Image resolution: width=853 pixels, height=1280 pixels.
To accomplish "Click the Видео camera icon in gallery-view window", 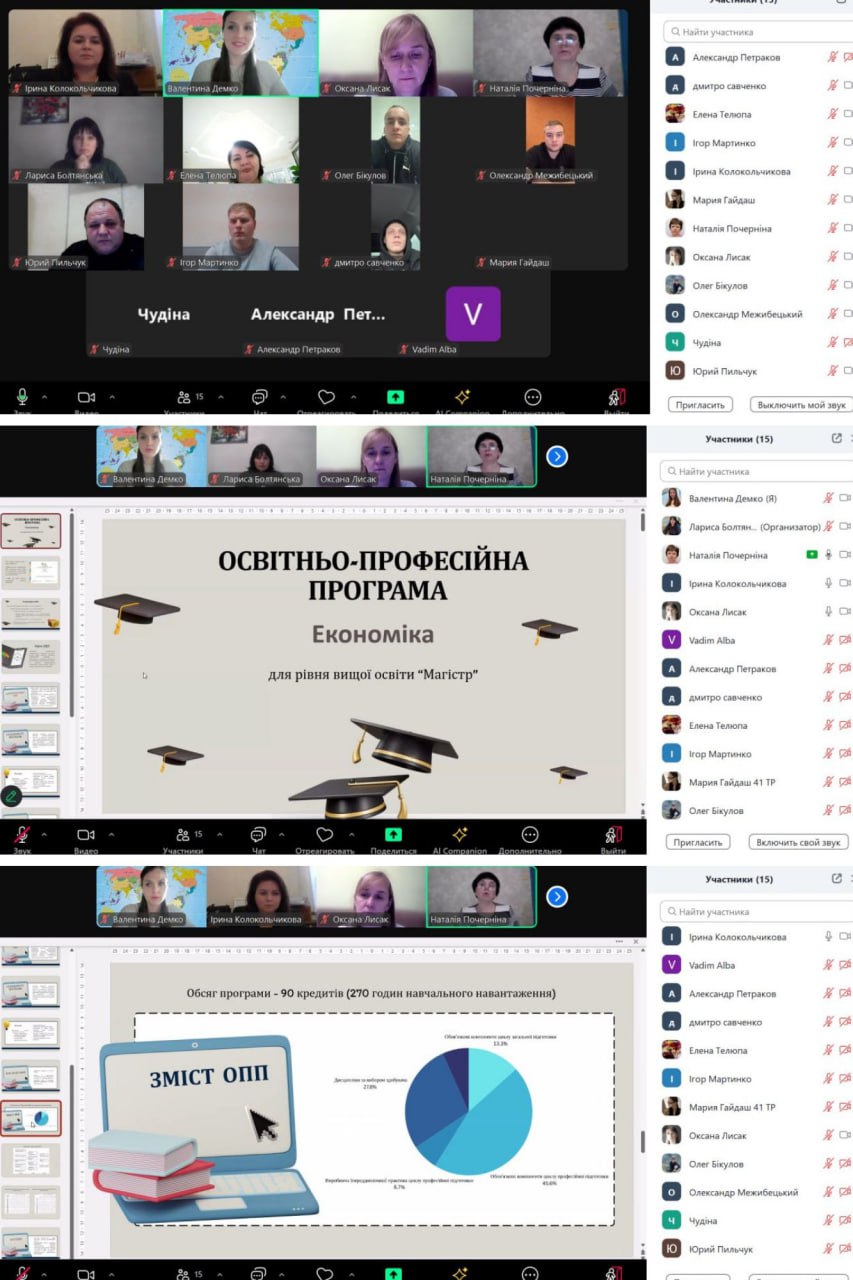I will 86,397.
